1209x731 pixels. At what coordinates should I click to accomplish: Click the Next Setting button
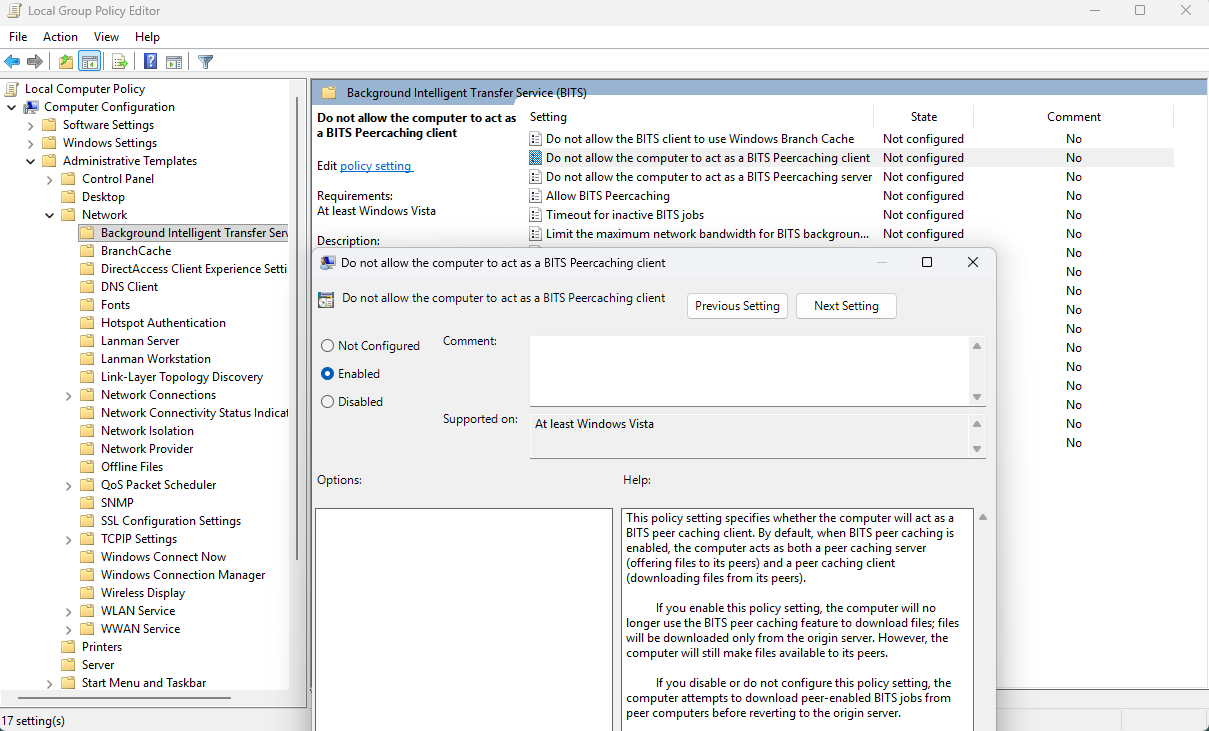click(x=845, y=306)
